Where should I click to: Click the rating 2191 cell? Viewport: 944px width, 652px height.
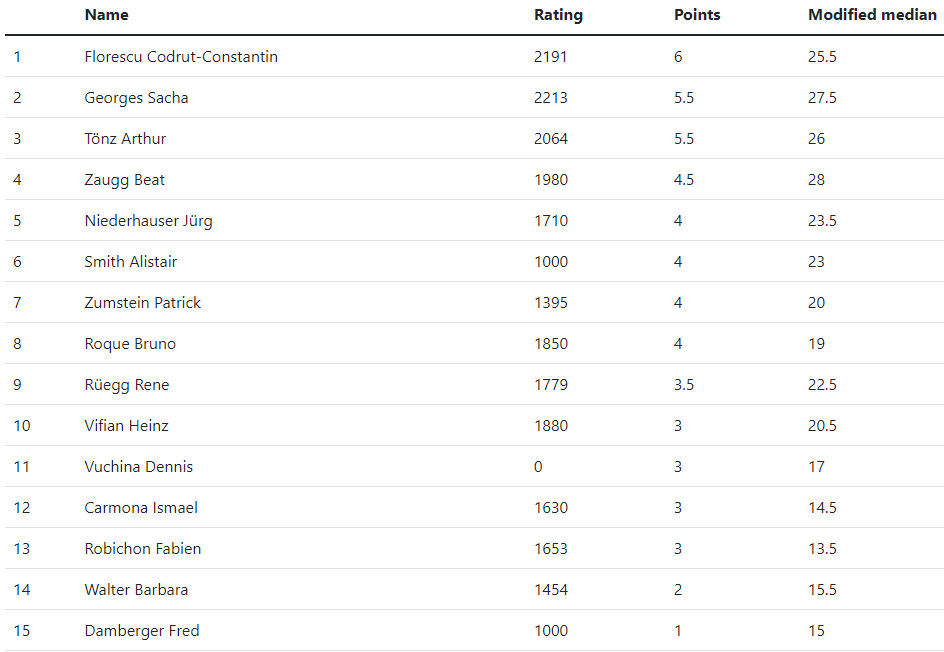point(550,57)
